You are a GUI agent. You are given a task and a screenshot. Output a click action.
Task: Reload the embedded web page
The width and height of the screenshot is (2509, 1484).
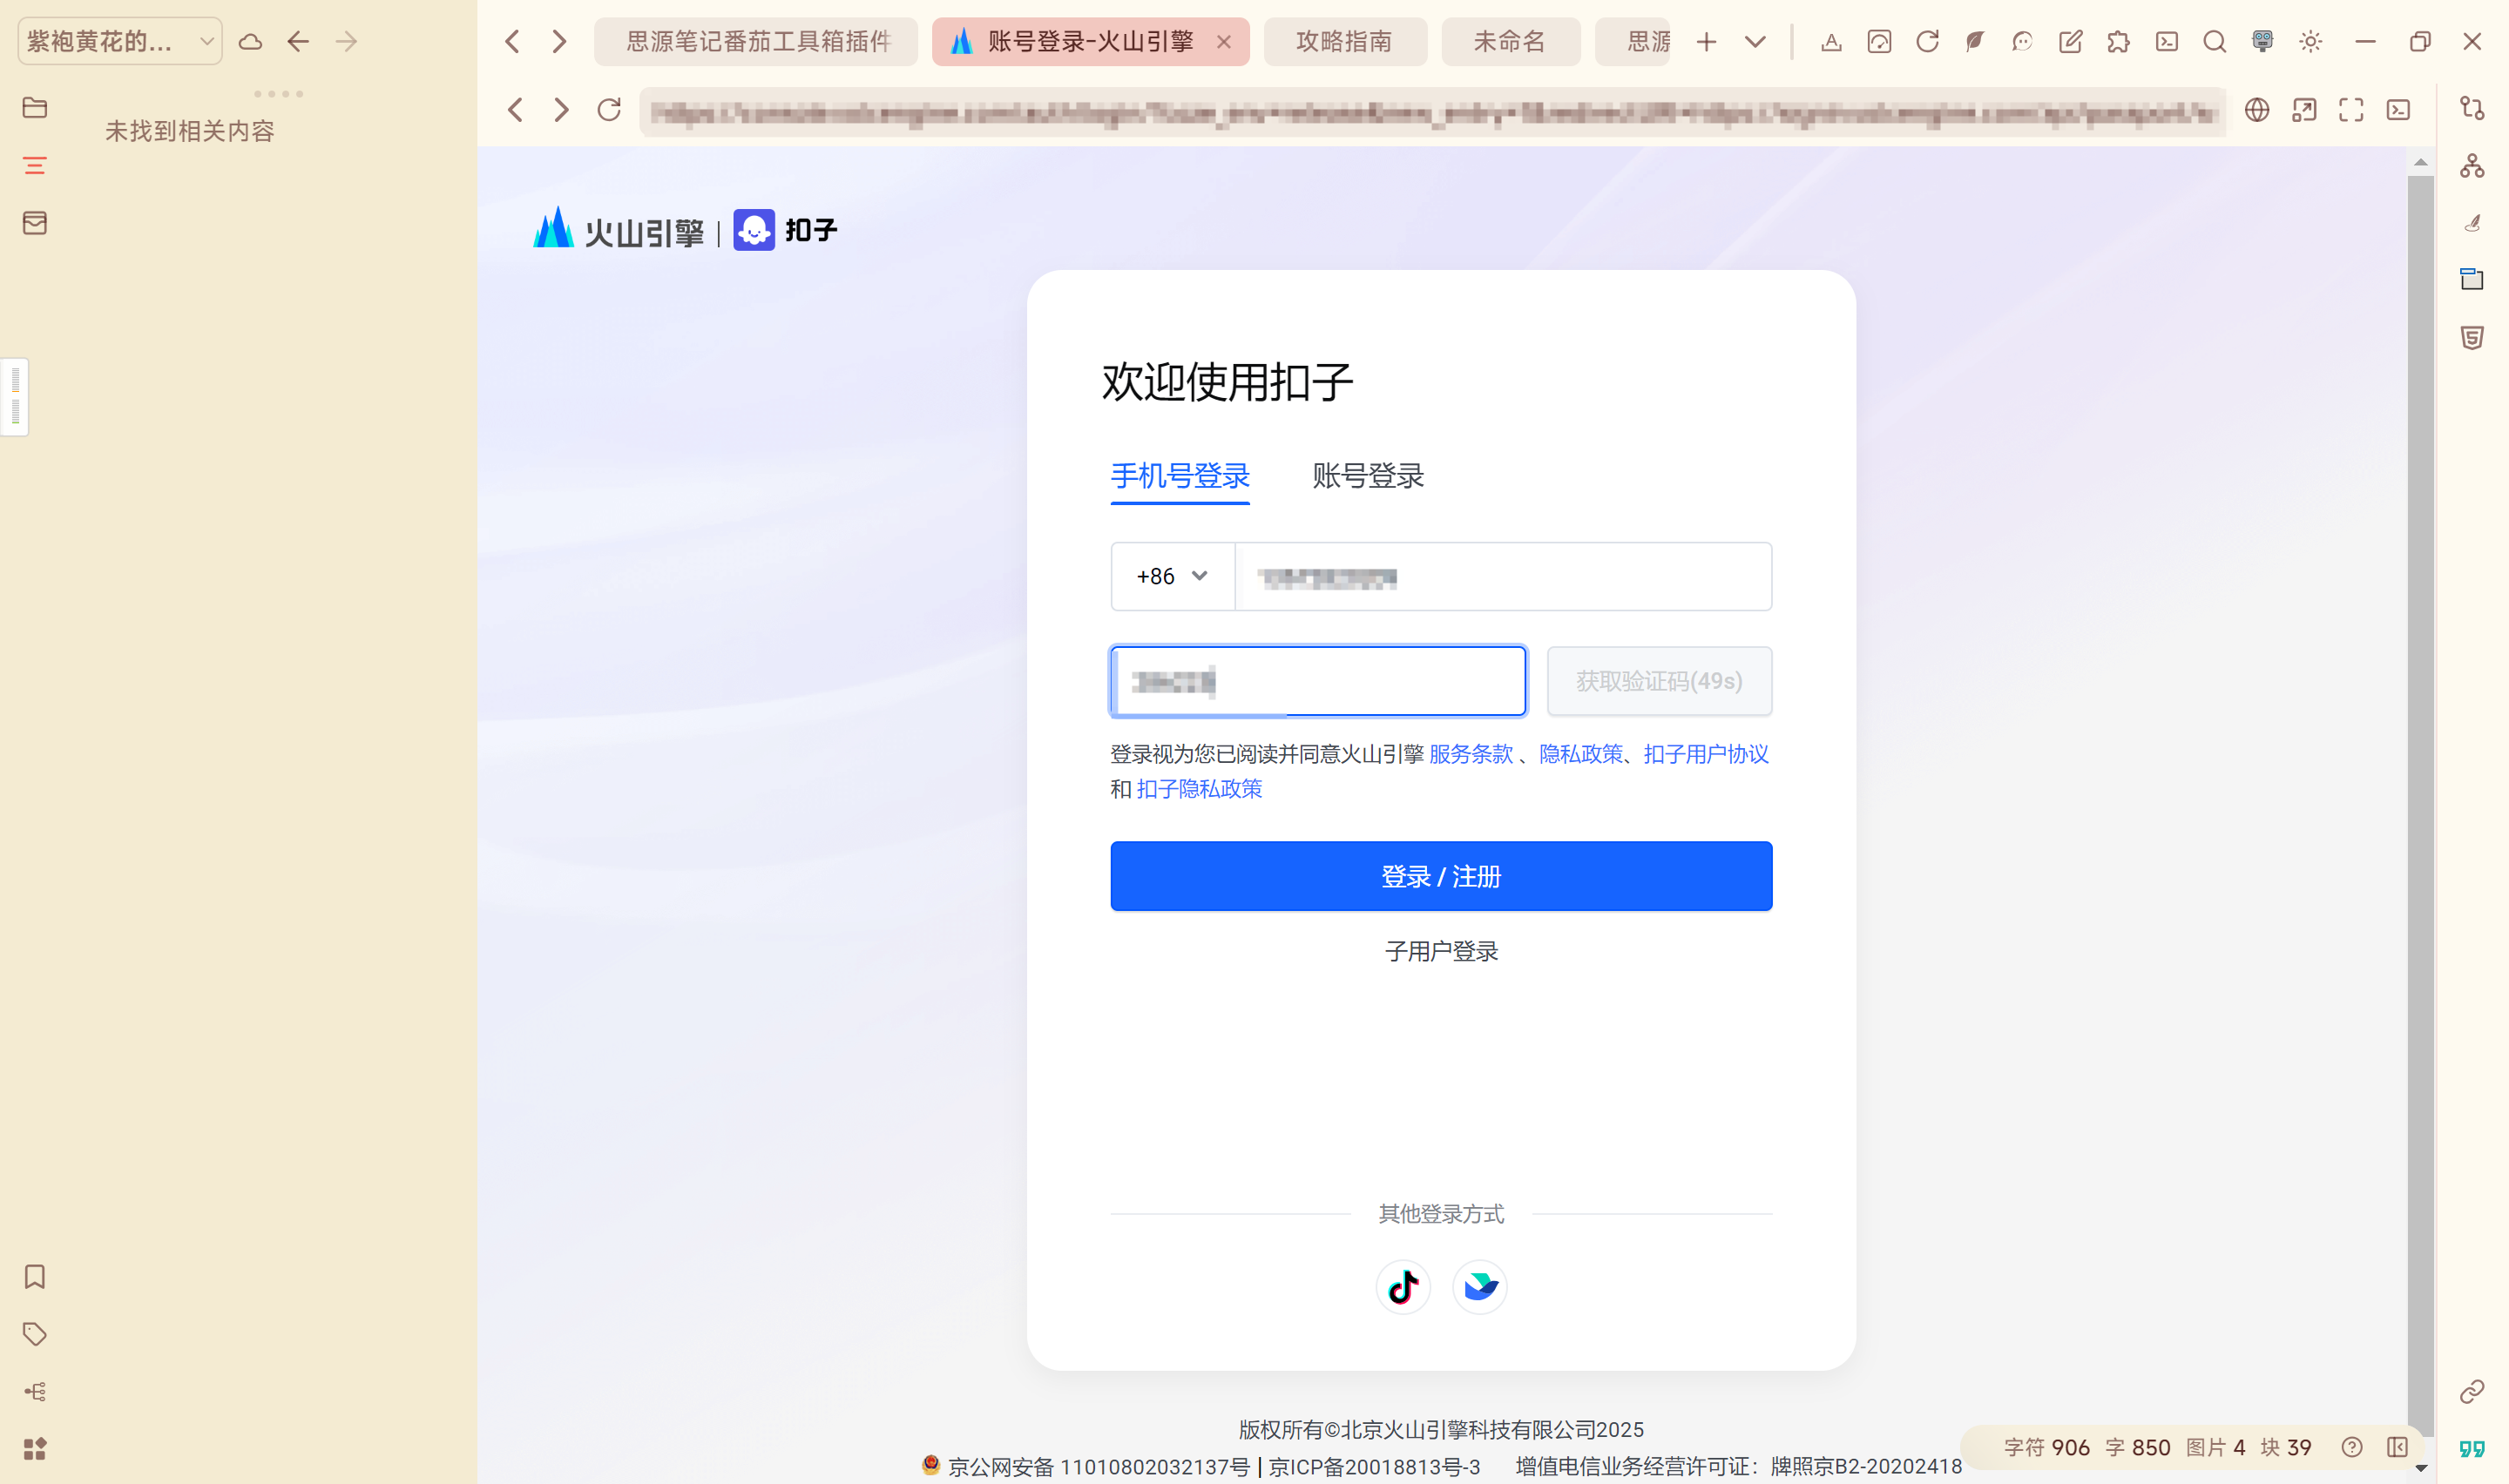(609, 110)
